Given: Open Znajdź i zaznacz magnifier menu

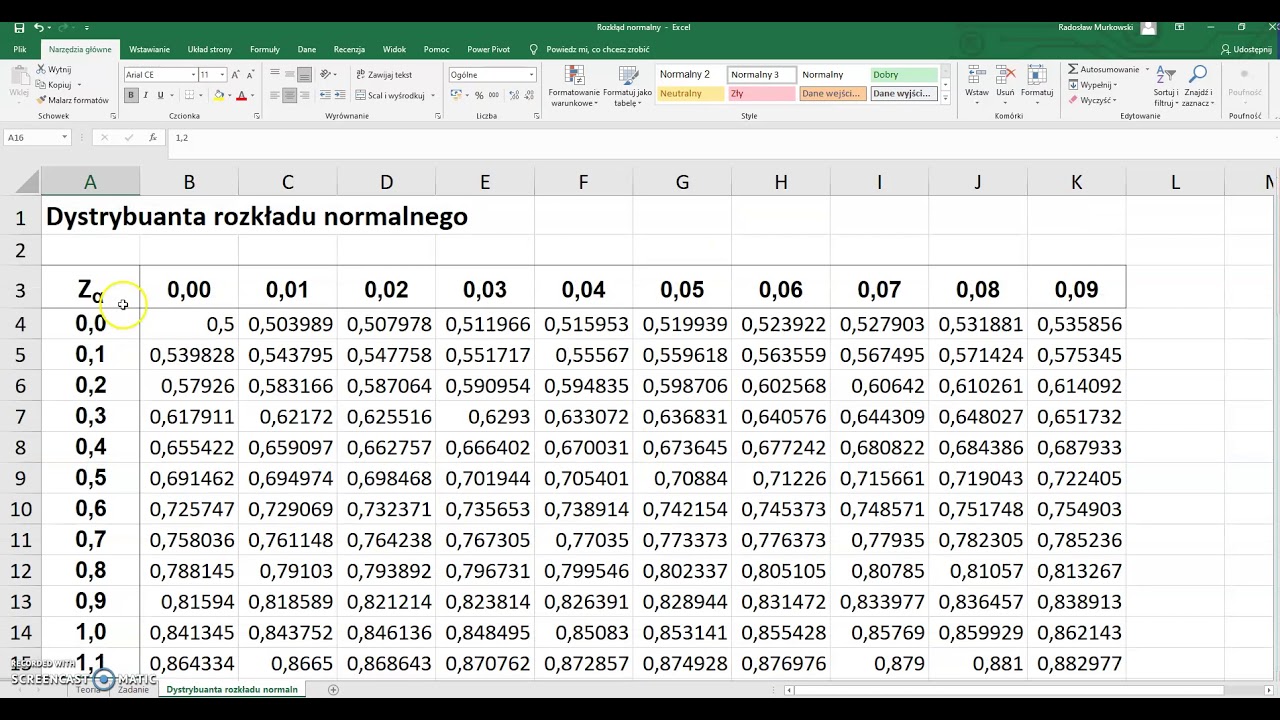Looking at the screenshot, I should pos(1198,86).
